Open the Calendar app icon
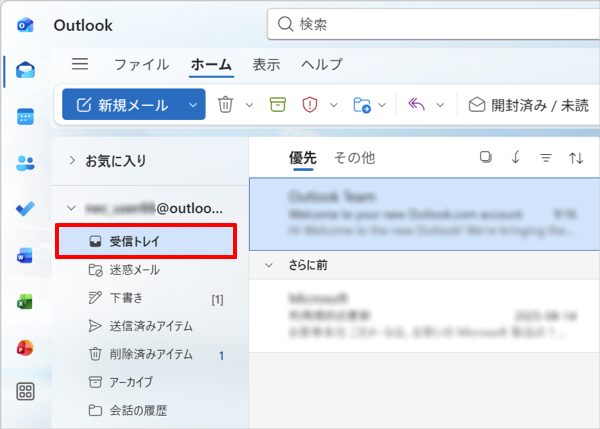Viewport: 600px width, 429px height. (25, 116)
